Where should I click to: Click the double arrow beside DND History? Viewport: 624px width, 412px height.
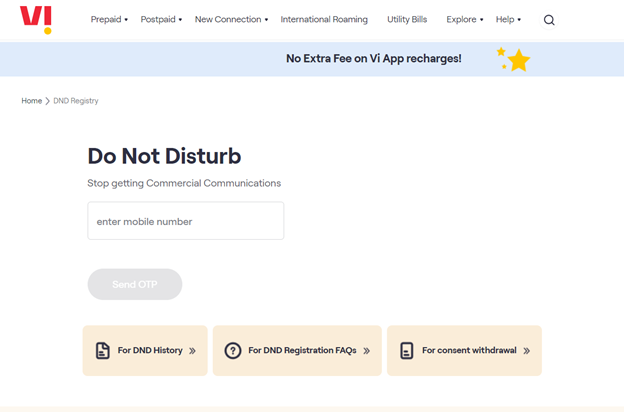pyautogui.click(x=192, y=351)
